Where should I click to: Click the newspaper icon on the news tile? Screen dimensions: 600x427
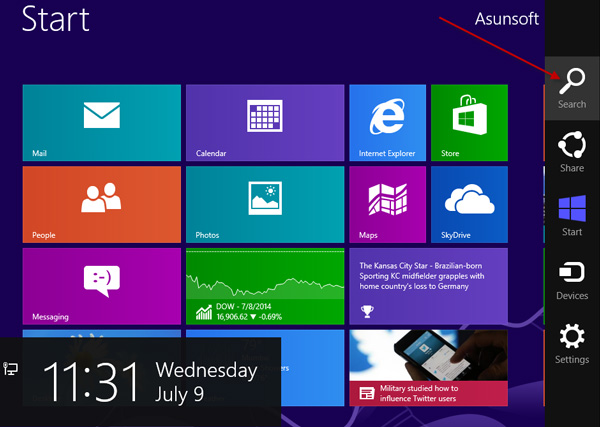(366, 393)
